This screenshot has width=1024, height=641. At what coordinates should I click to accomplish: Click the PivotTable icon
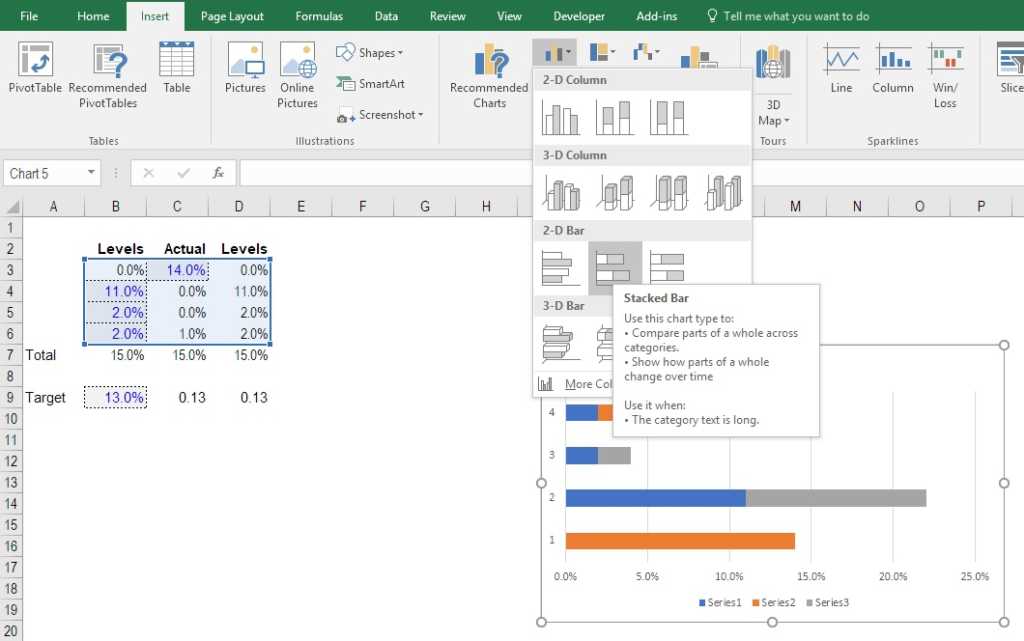click(35, 70)
